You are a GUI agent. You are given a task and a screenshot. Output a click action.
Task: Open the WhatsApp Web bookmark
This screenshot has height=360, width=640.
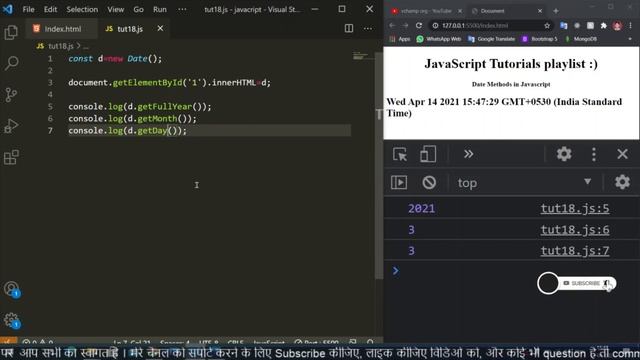tap(439, 39)
